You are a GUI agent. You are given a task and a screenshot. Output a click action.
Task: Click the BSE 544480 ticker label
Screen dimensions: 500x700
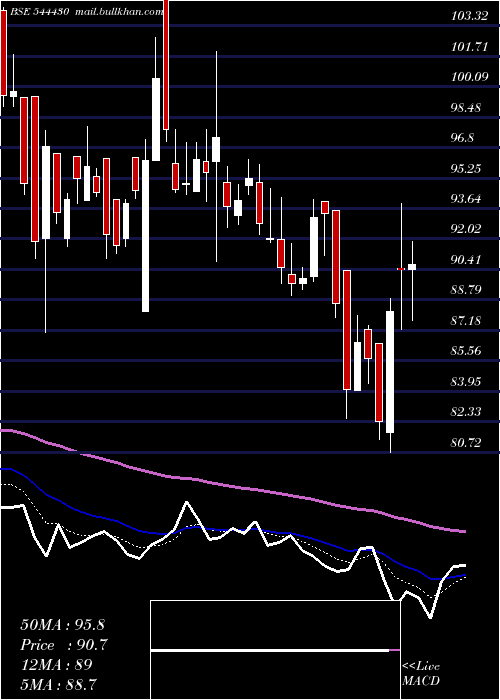click(x=38, y=12)
